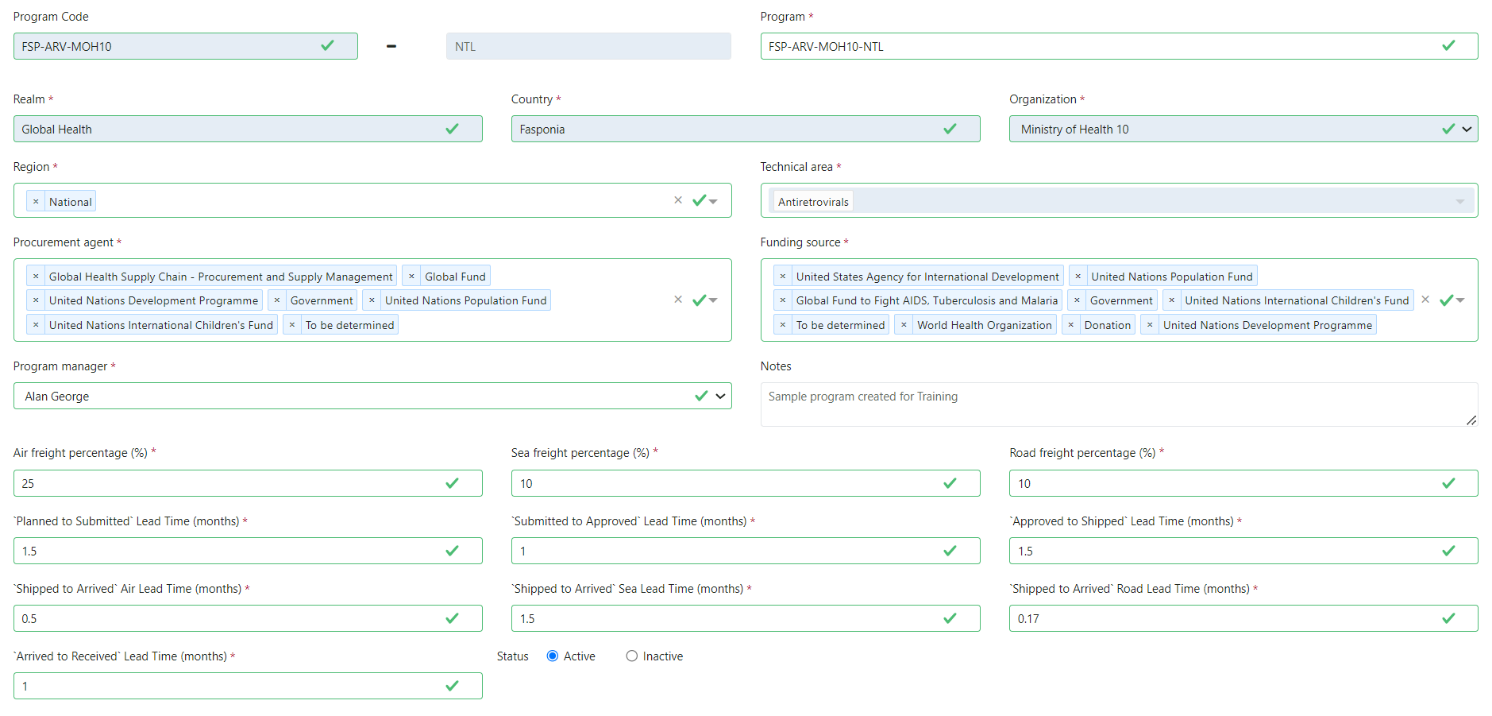Click the Road freight percentage field
1492x716 pixels.
(1243, 483)
